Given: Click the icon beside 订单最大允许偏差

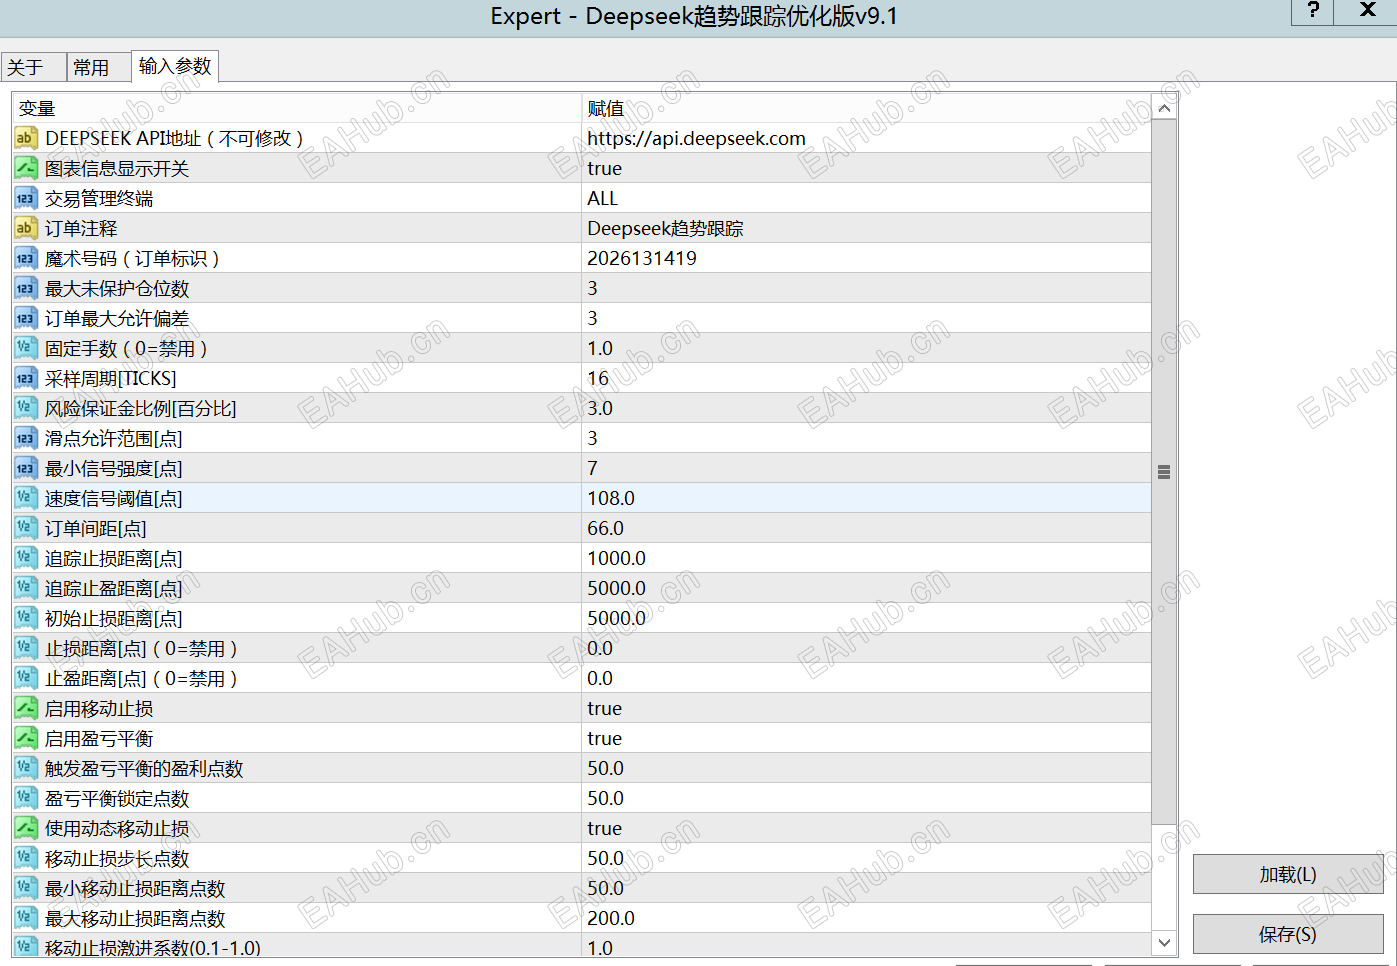Looking at the screenshot, I should coord(26,318).
